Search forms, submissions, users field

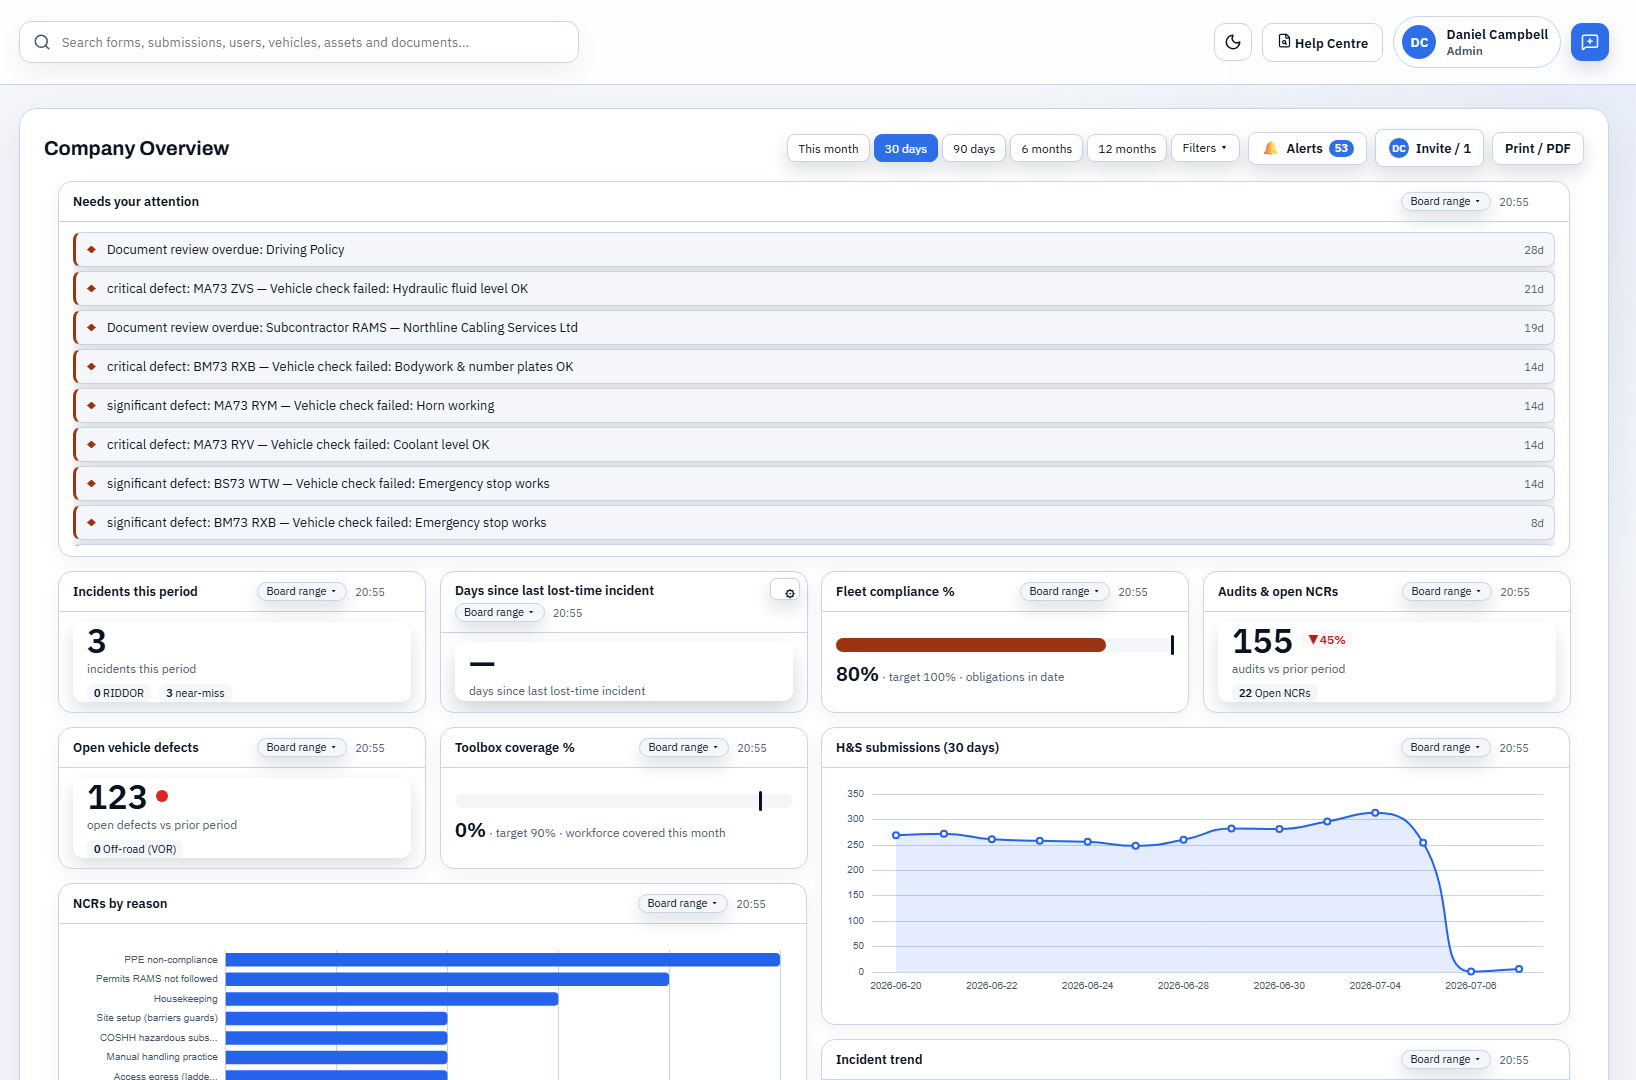299,42
